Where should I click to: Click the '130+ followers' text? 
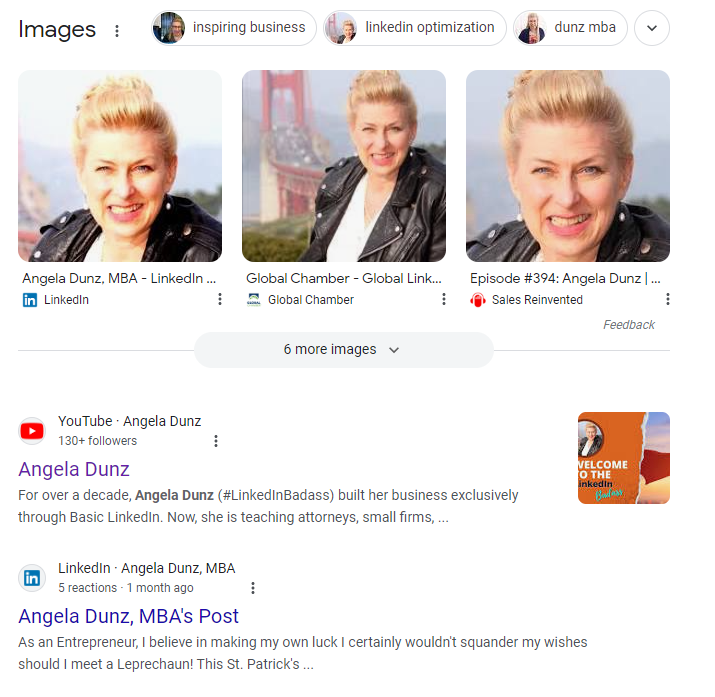coord(97,441)
